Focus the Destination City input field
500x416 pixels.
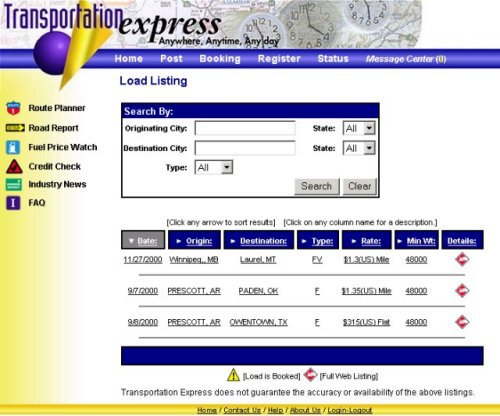[x=245, y=148]
